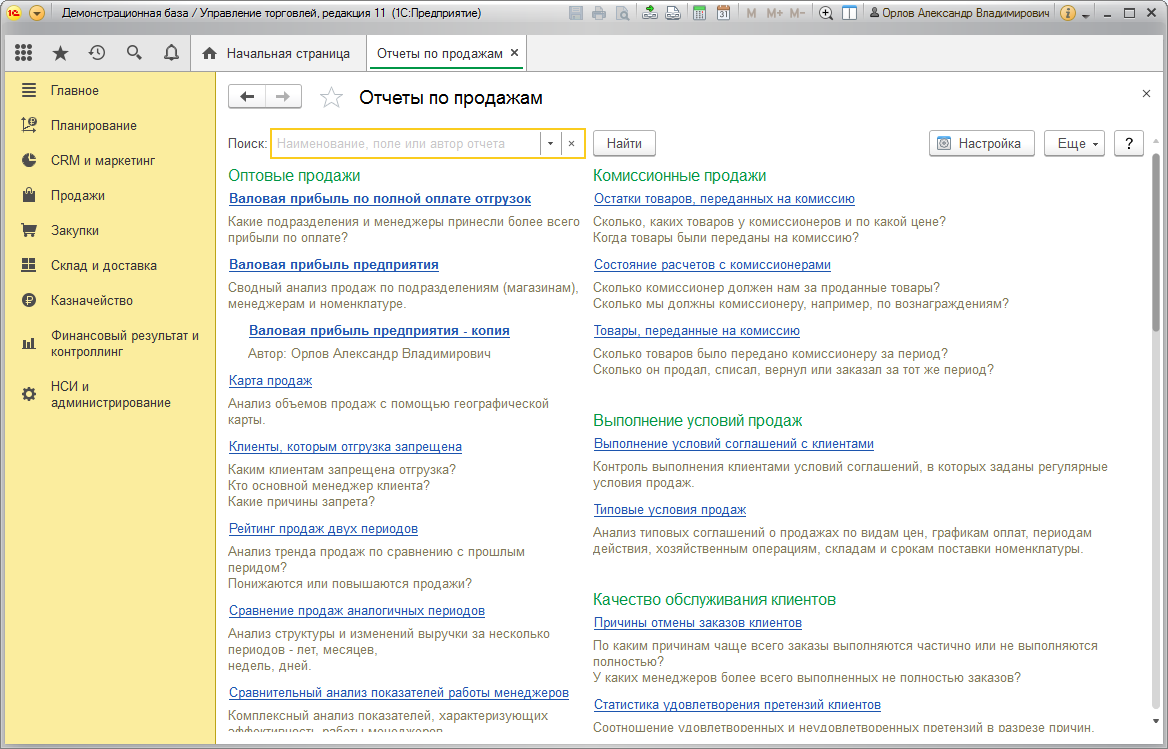The height and width of the screenshot is (749, 1168).
Task: Open the sections grid menu
Action: pos(24,53)
